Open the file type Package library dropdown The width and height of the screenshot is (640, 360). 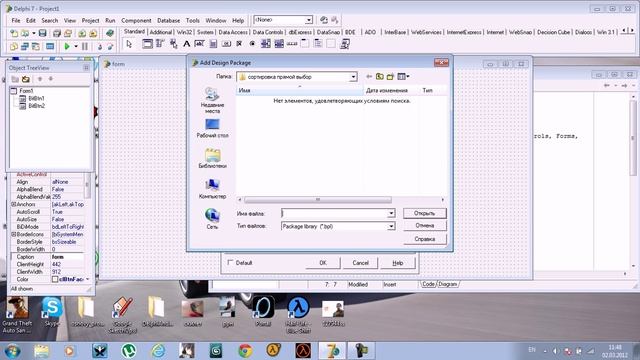(x=391, y=226)
